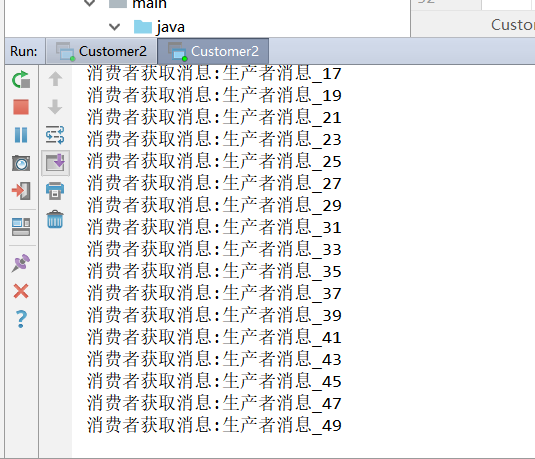Image resolution: width=535 pixels, height=459 pixels.
Task: Click console line ending with _27
Action: [214, 183]
